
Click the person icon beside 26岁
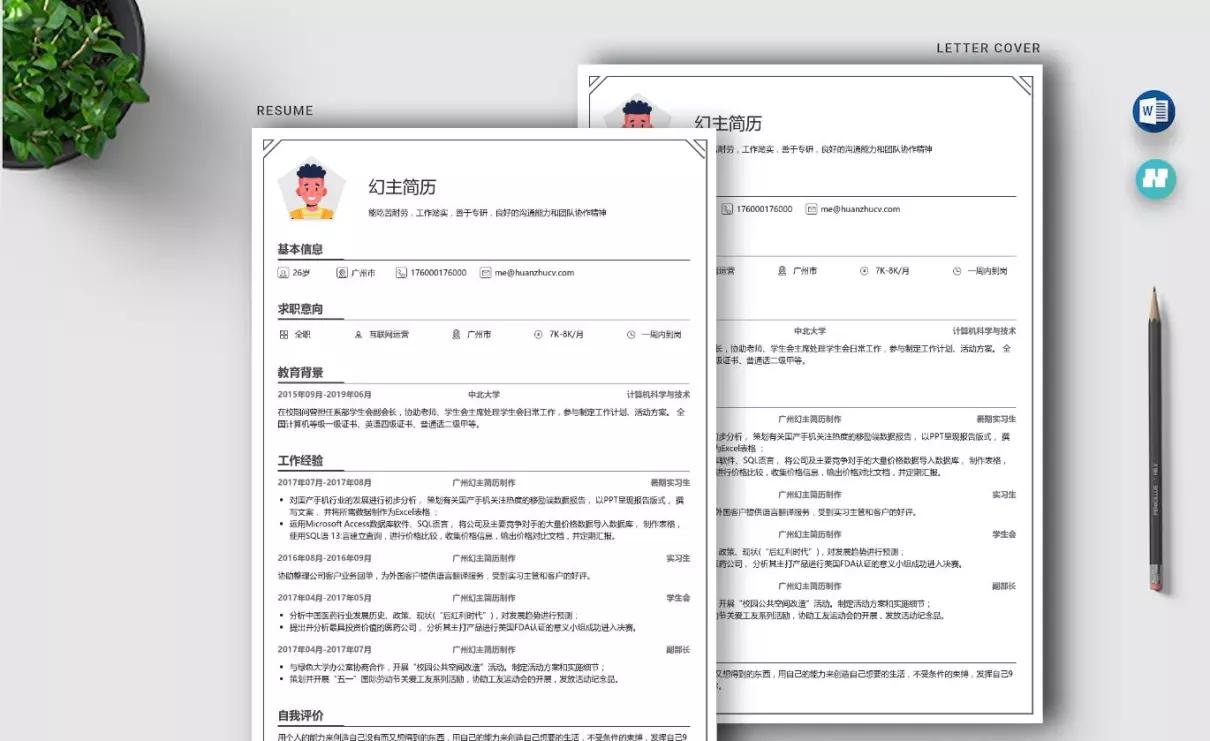[x=283, y=273]
